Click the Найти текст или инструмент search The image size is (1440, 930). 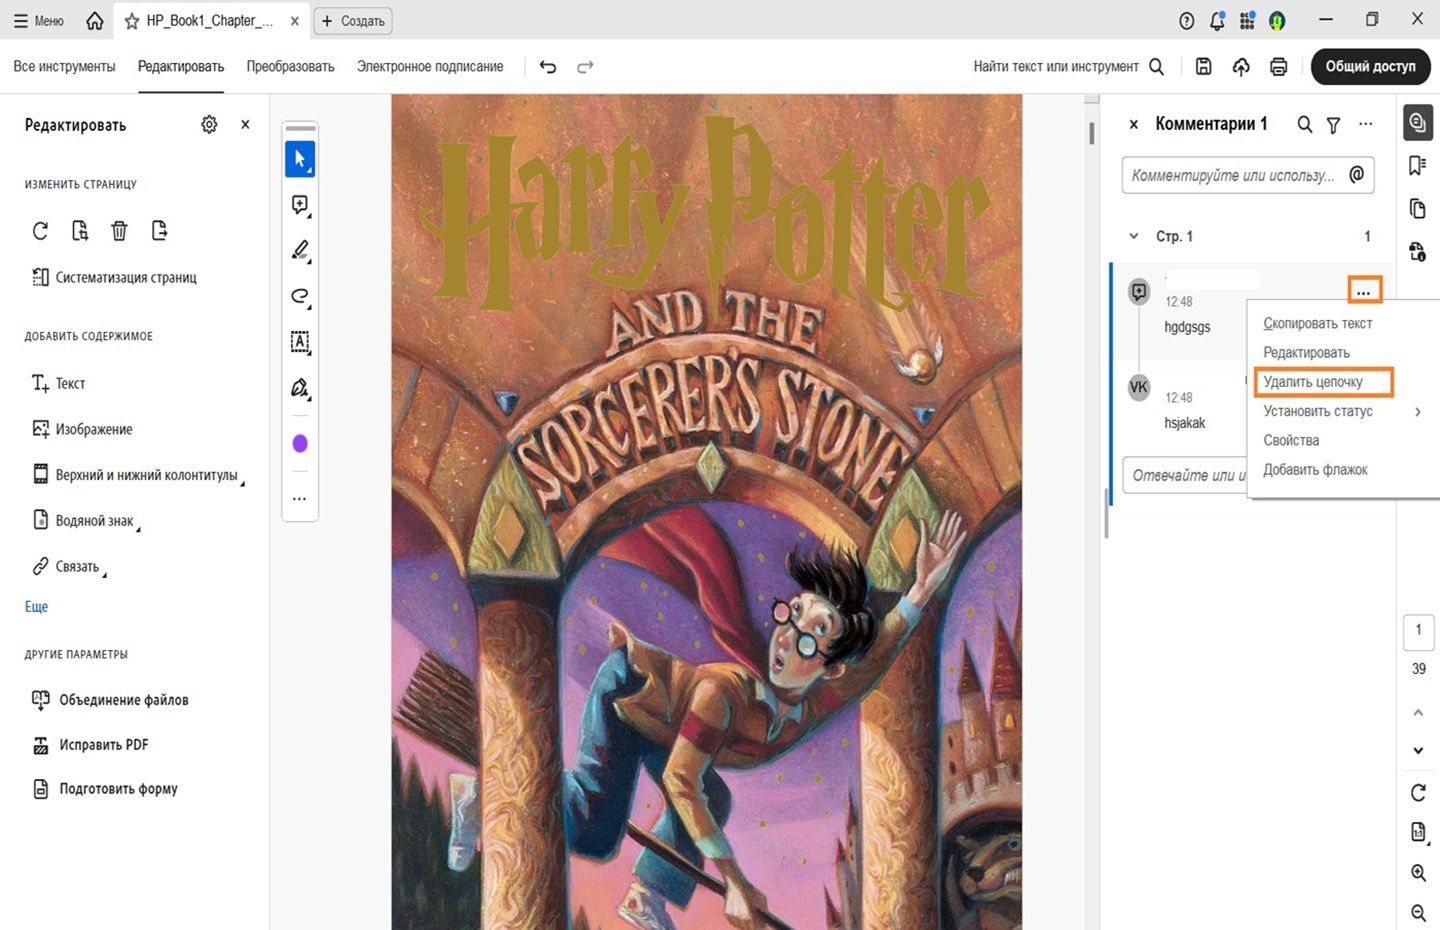(x=1068, y=67)
